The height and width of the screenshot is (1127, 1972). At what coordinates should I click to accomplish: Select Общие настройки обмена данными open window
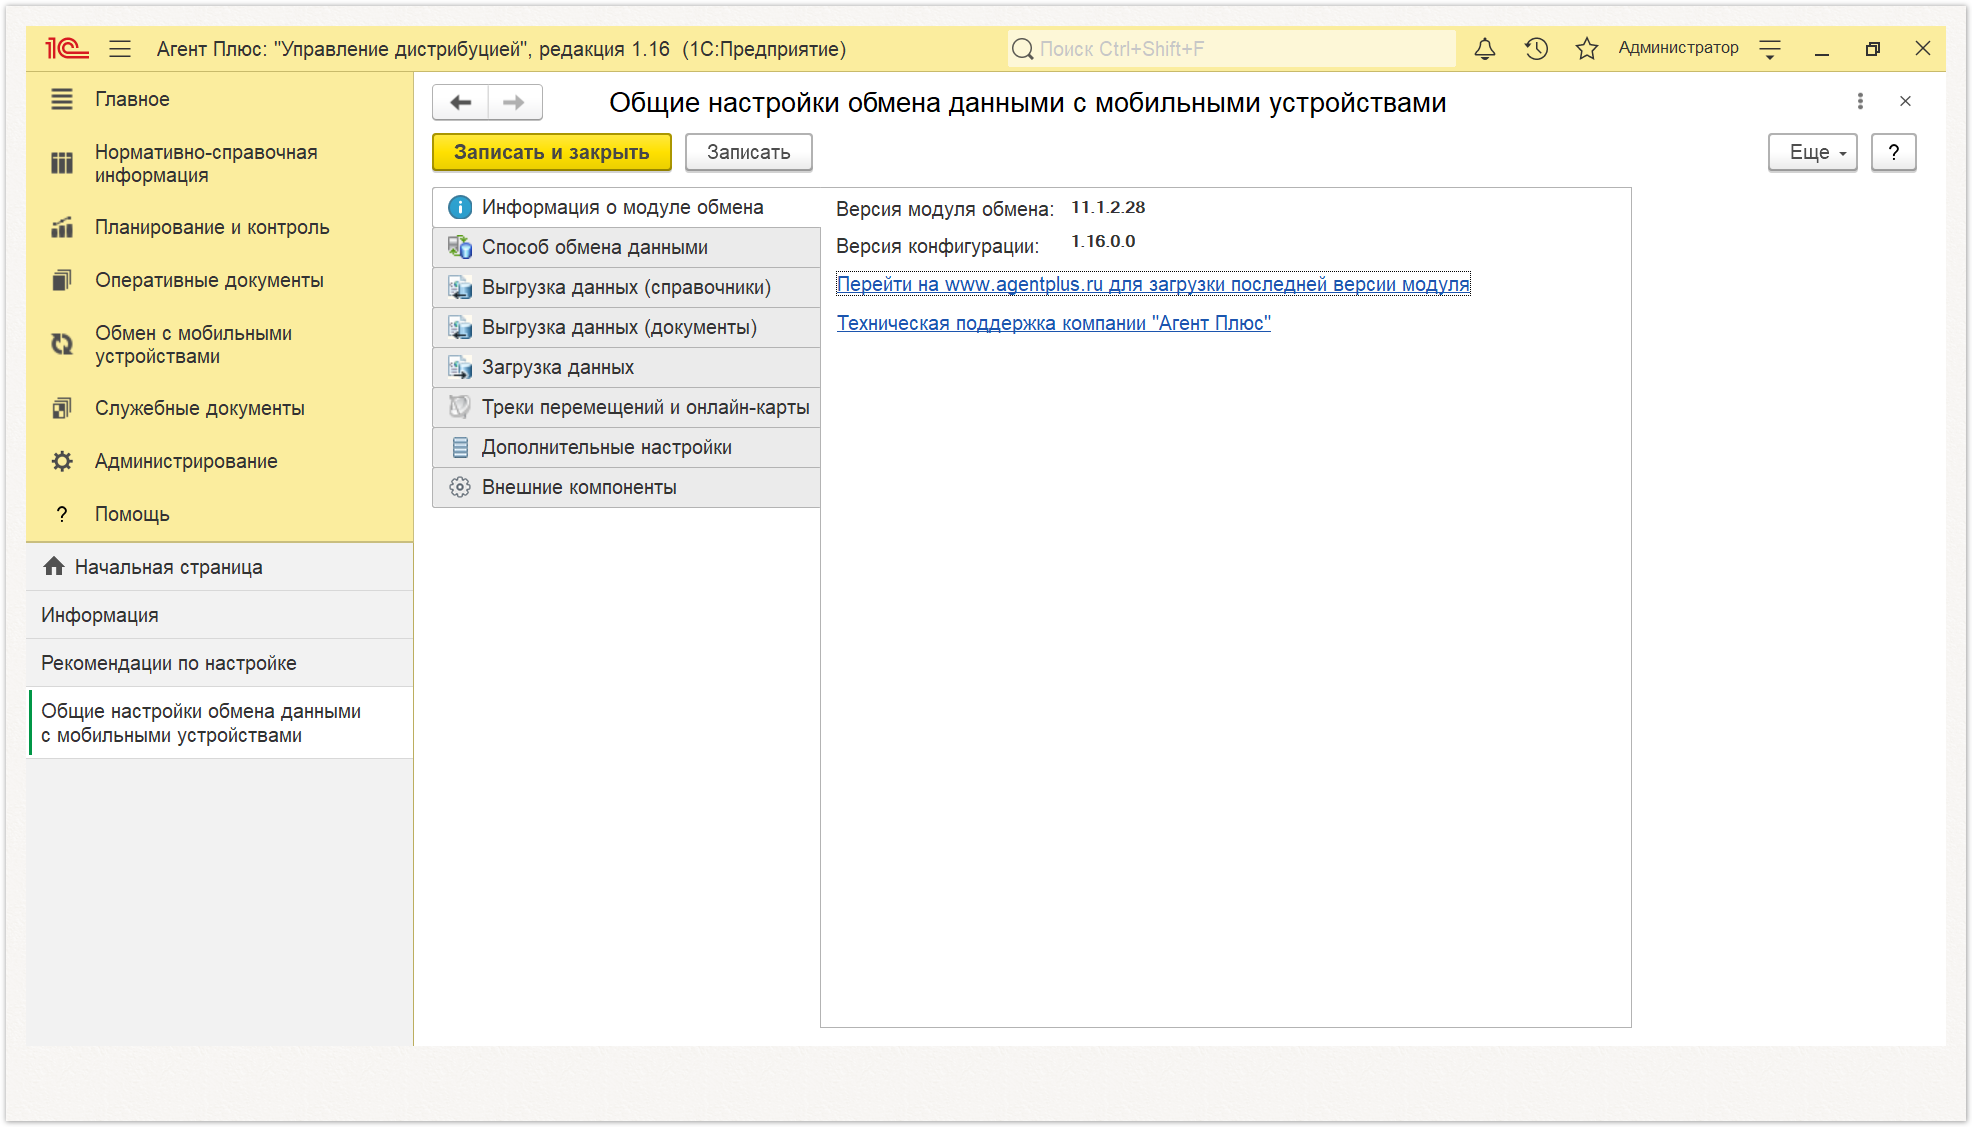click(x=219, y=723)
